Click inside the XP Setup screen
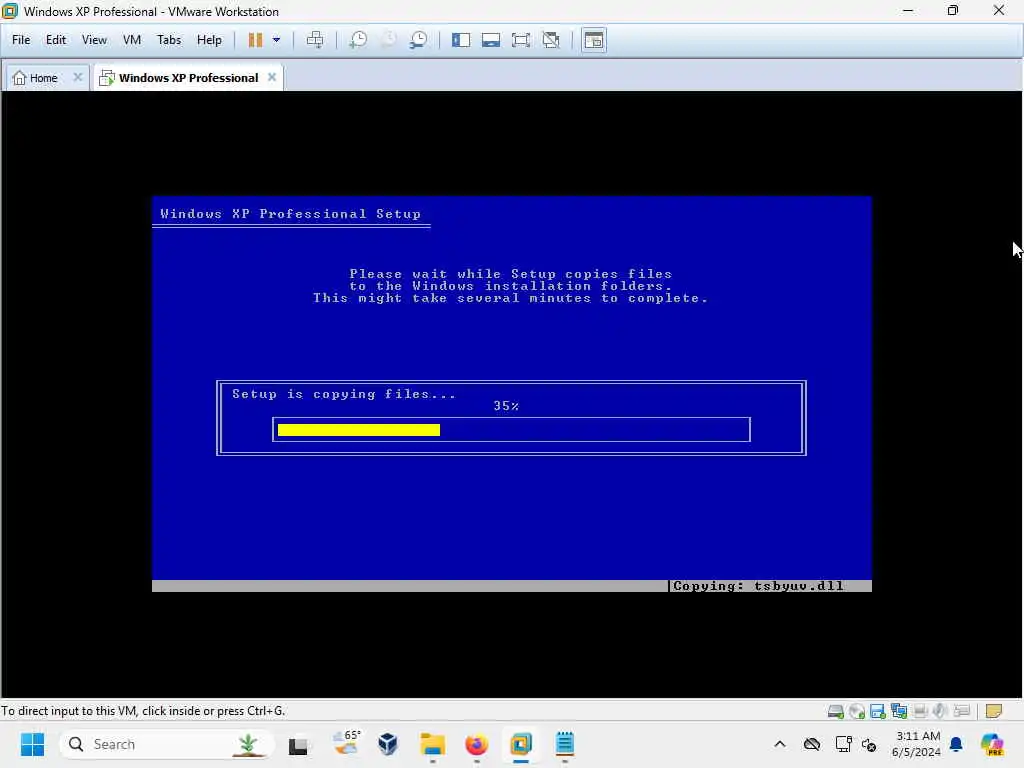1024x768 pixels. coord(511,394)
